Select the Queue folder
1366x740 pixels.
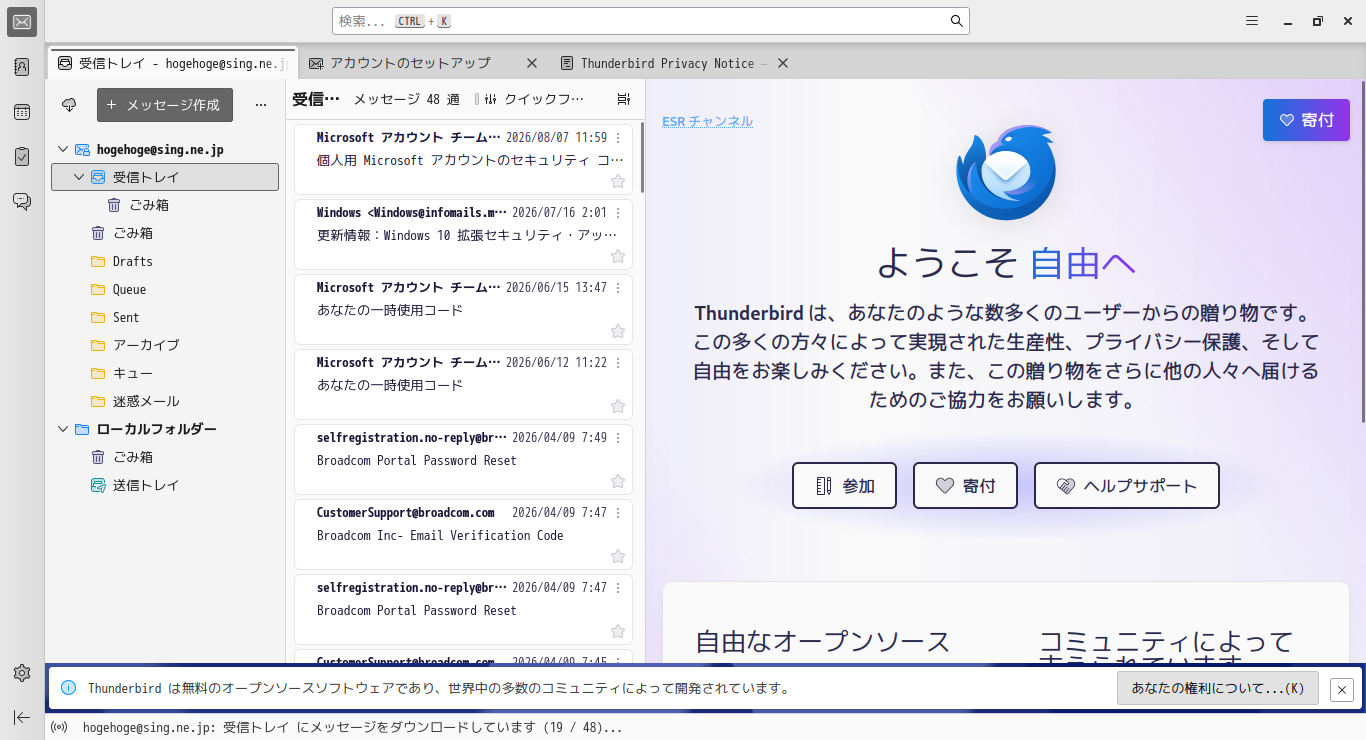click(x=165, y=289)
